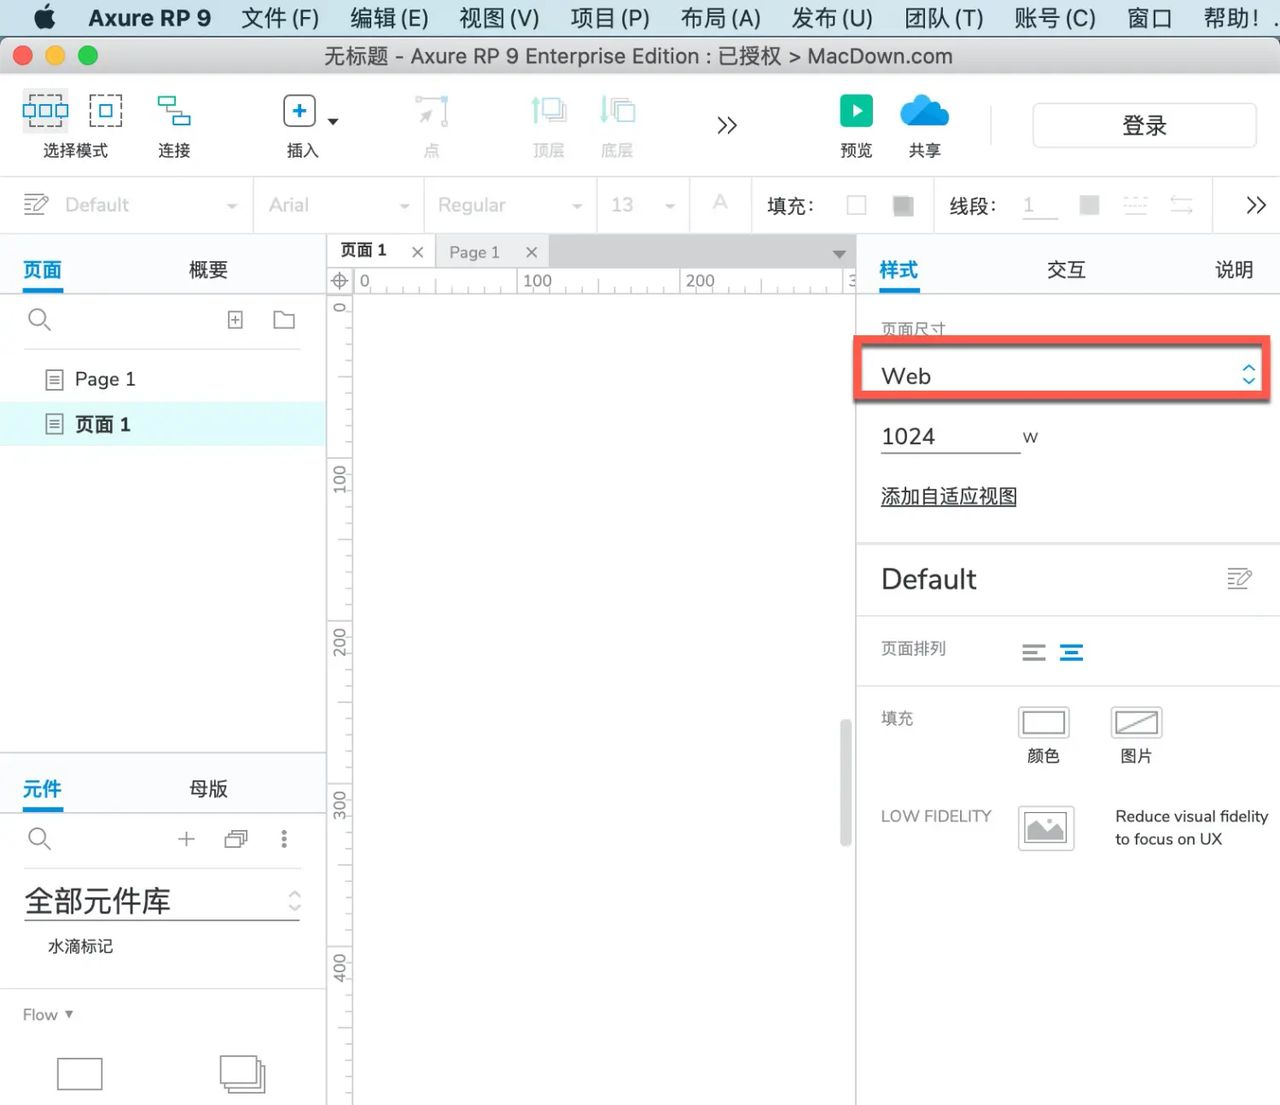Click the add page icon
The width and height of the screenshot is (1280, 1105).
coord(235,320)
